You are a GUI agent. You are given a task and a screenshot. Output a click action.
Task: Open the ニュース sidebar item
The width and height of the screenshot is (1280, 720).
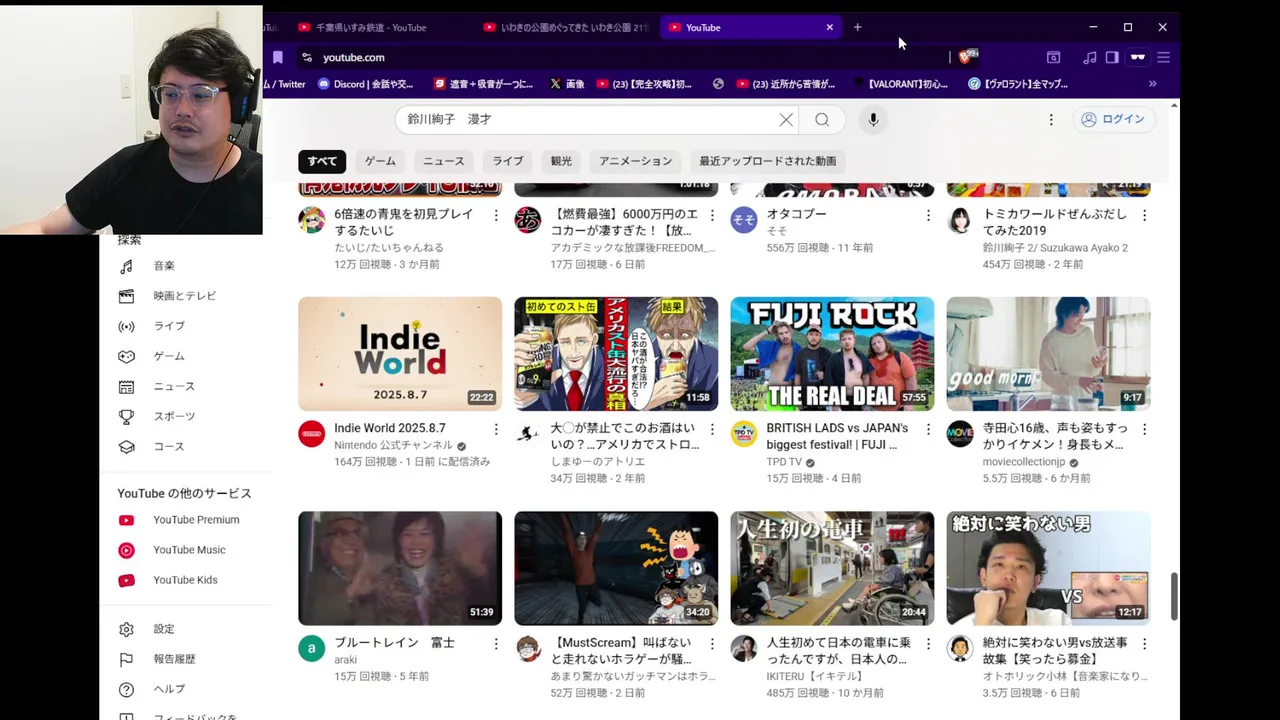click(x=173, y=386)
